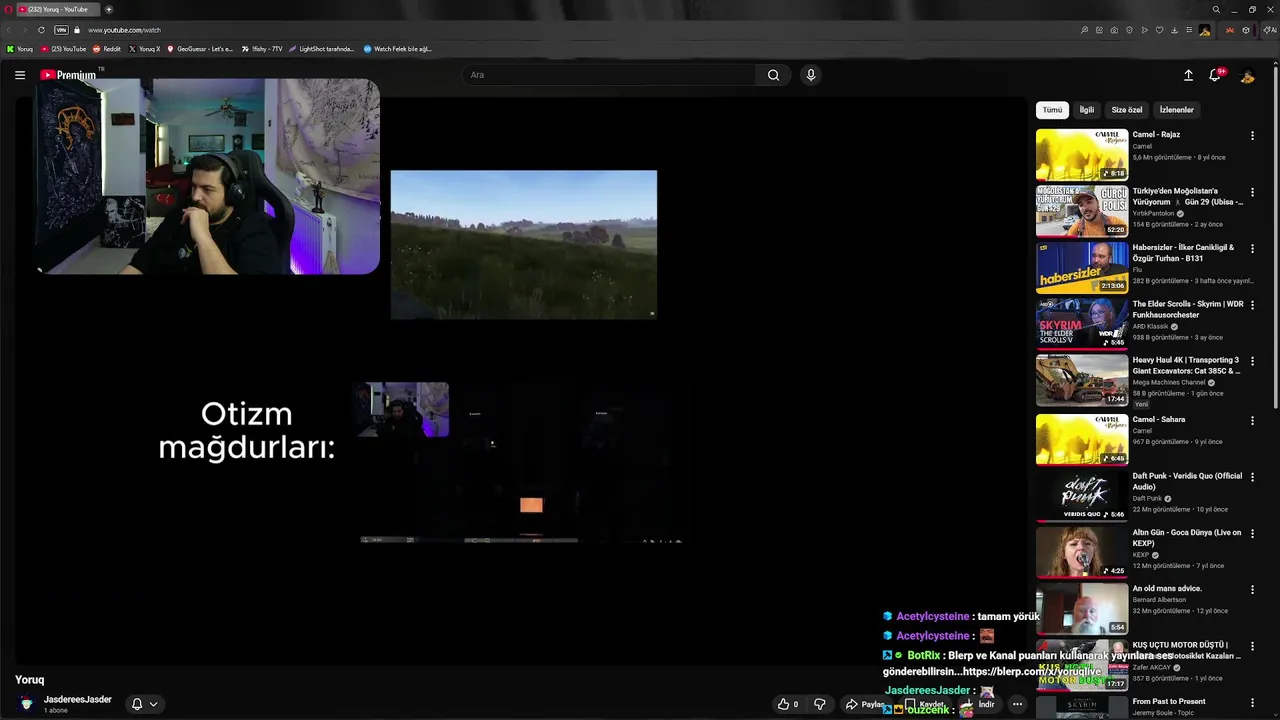
Task: Open Heavy Haul 4K video title
Action: [1187, 365]
